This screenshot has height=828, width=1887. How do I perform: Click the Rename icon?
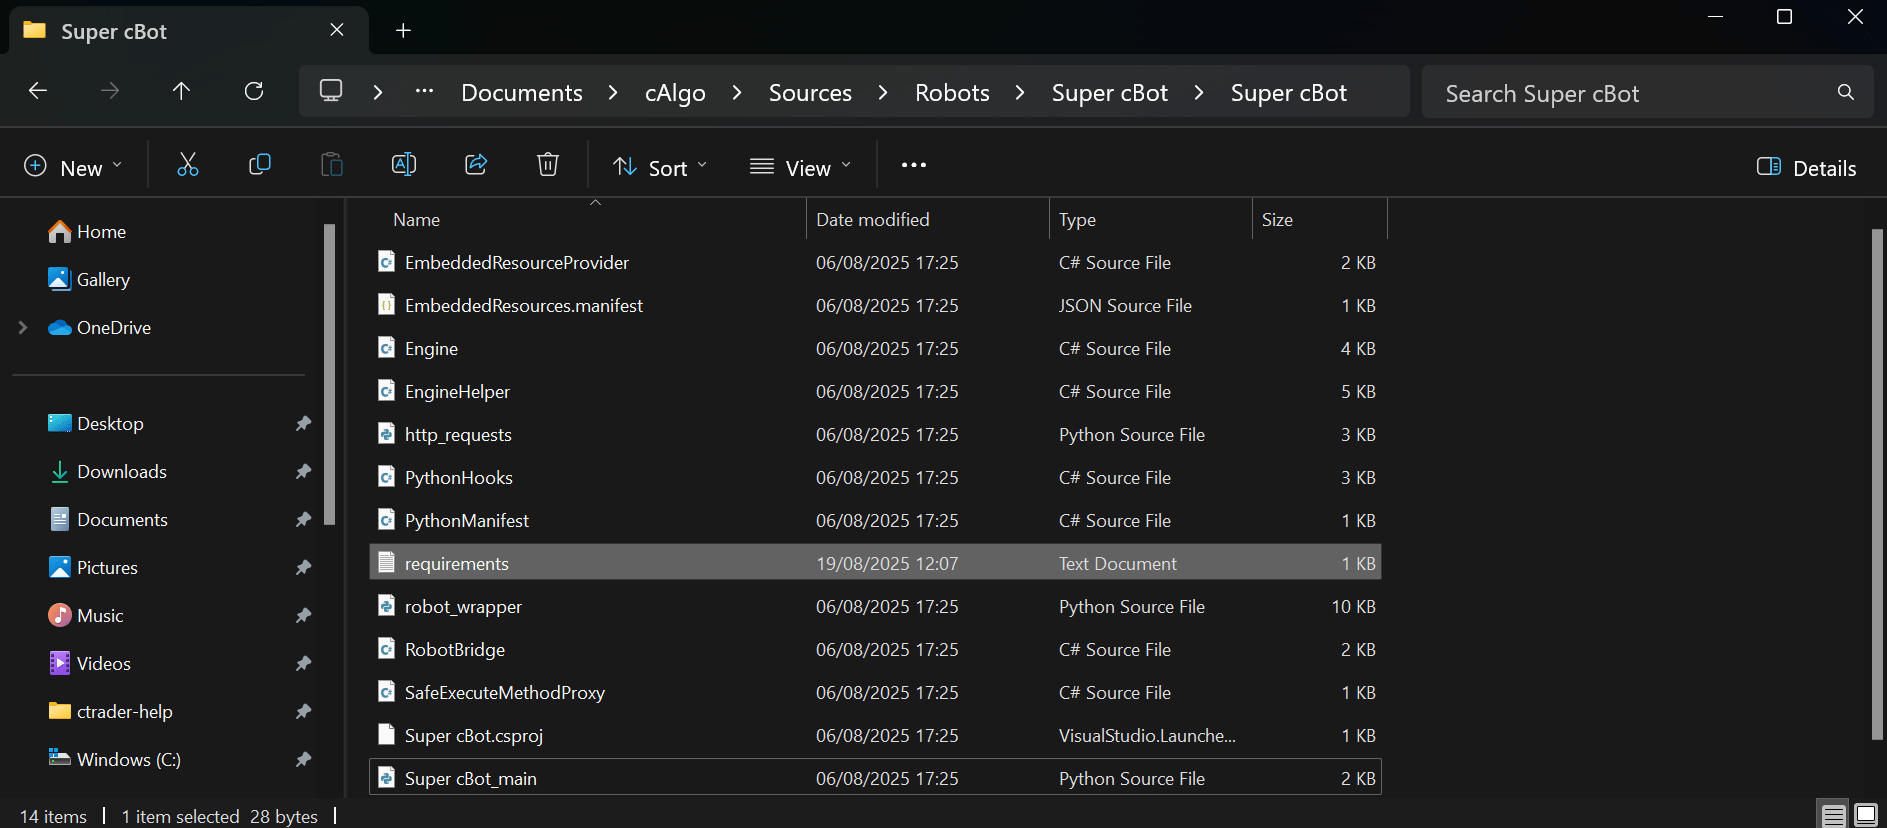(x=404, y=165)
